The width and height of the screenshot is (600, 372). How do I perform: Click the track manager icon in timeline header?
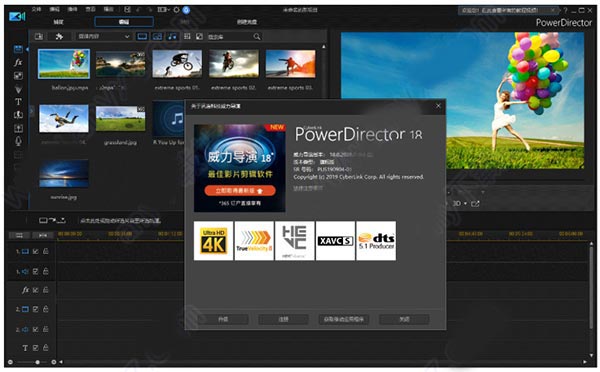[x=19, y=235]
